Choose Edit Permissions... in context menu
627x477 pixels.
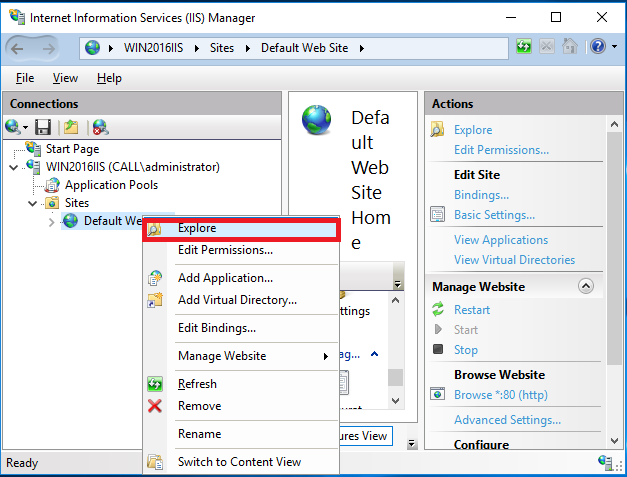click(x=241, y=250)
